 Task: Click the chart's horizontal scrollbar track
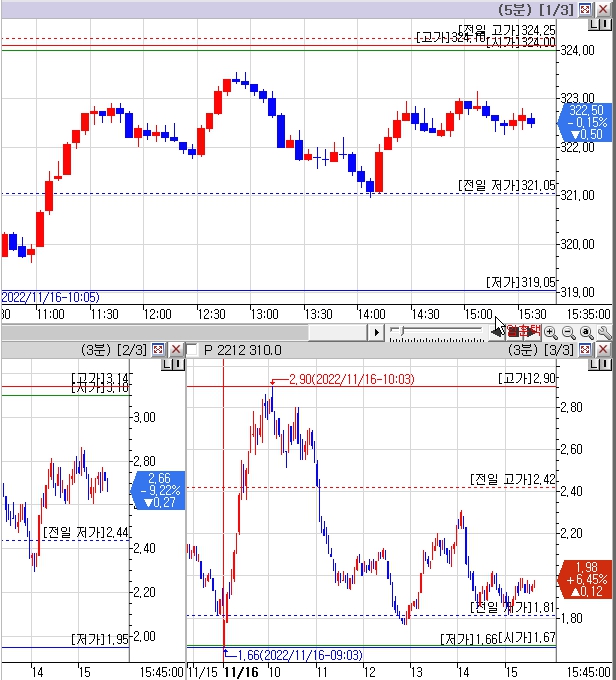click(154, 333)
